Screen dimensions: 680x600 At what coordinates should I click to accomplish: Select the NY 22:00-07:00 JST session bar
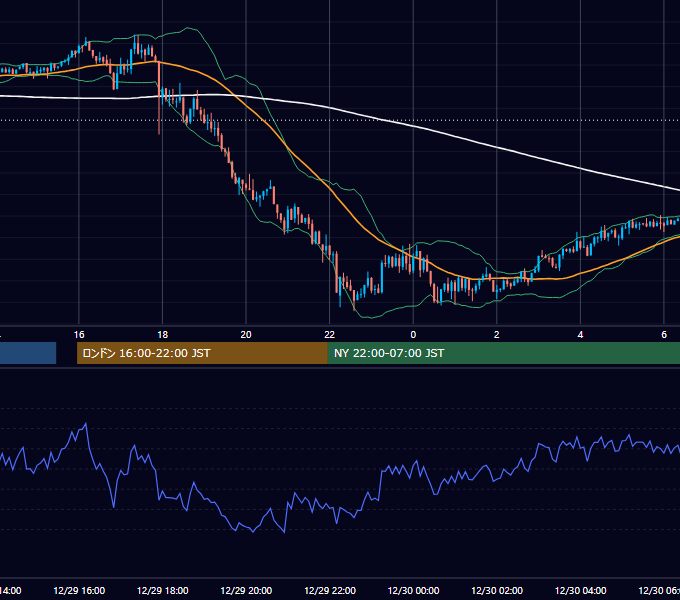503,353
